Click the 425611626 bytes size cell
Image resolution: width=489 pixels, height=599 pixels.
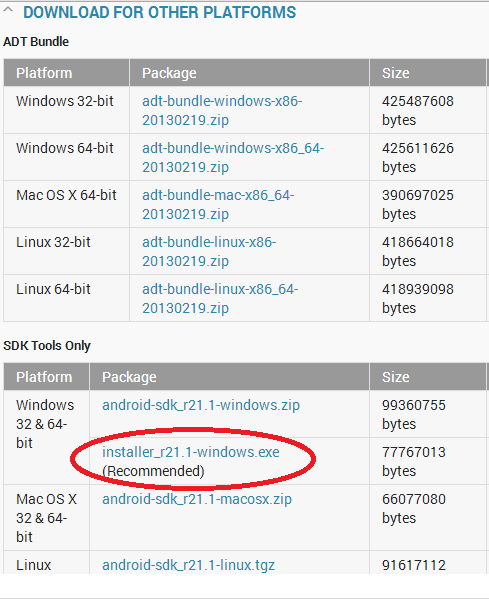tap(428, 157)
